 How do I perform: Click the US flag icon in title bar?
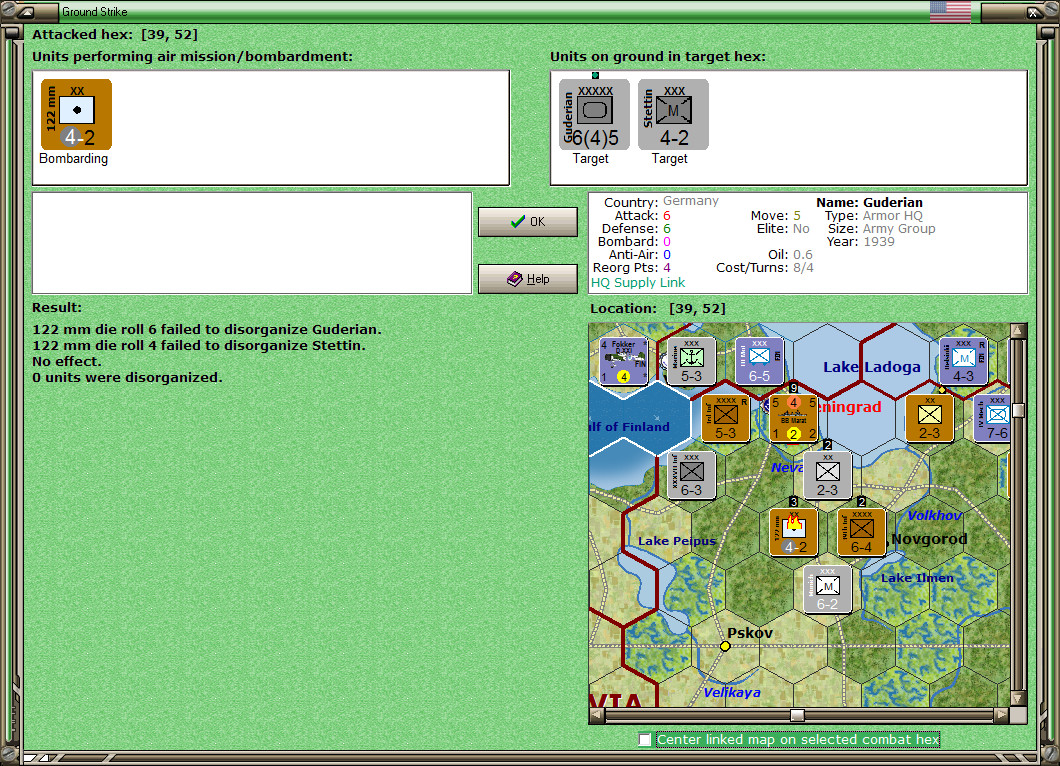[x=950, y=11]
